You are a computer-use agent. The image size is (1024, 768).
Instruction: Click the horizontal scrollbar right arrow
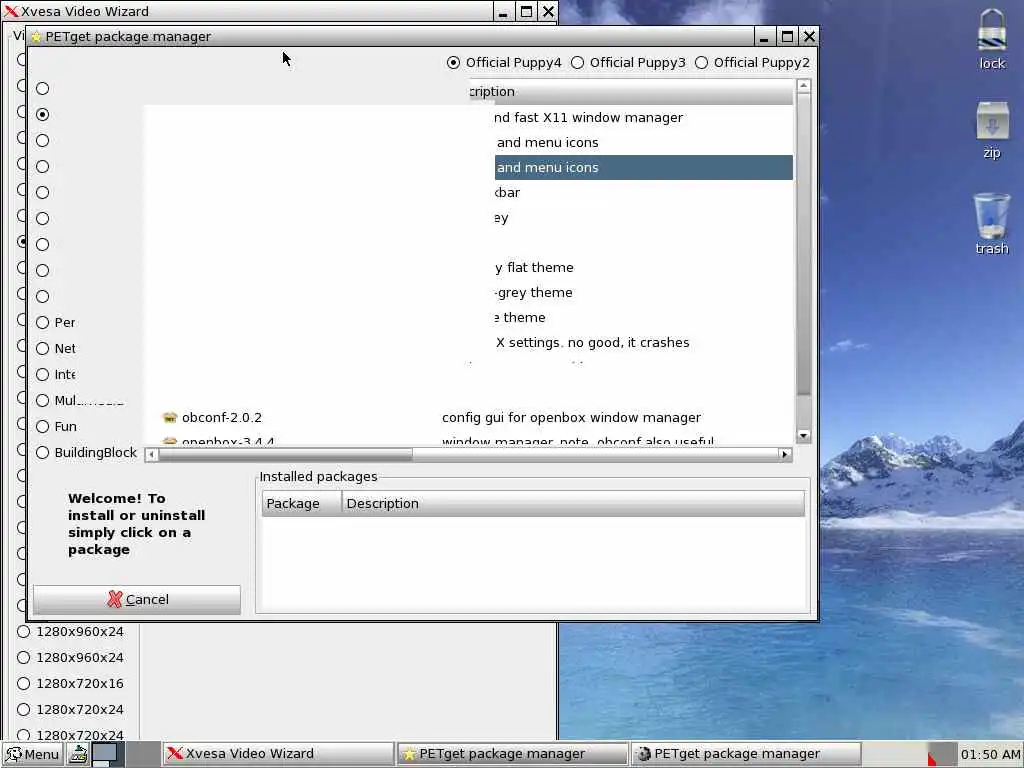(785, 455)
